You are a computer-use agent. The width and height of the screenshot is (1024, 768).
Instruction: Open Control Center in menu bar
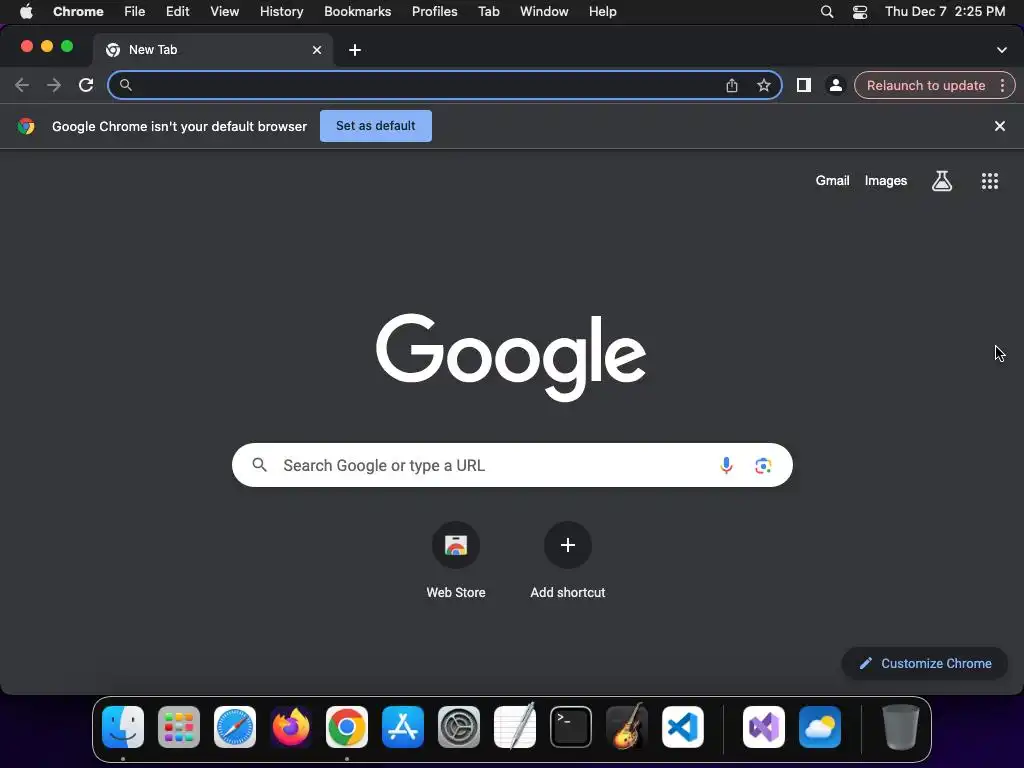[860, 12]
